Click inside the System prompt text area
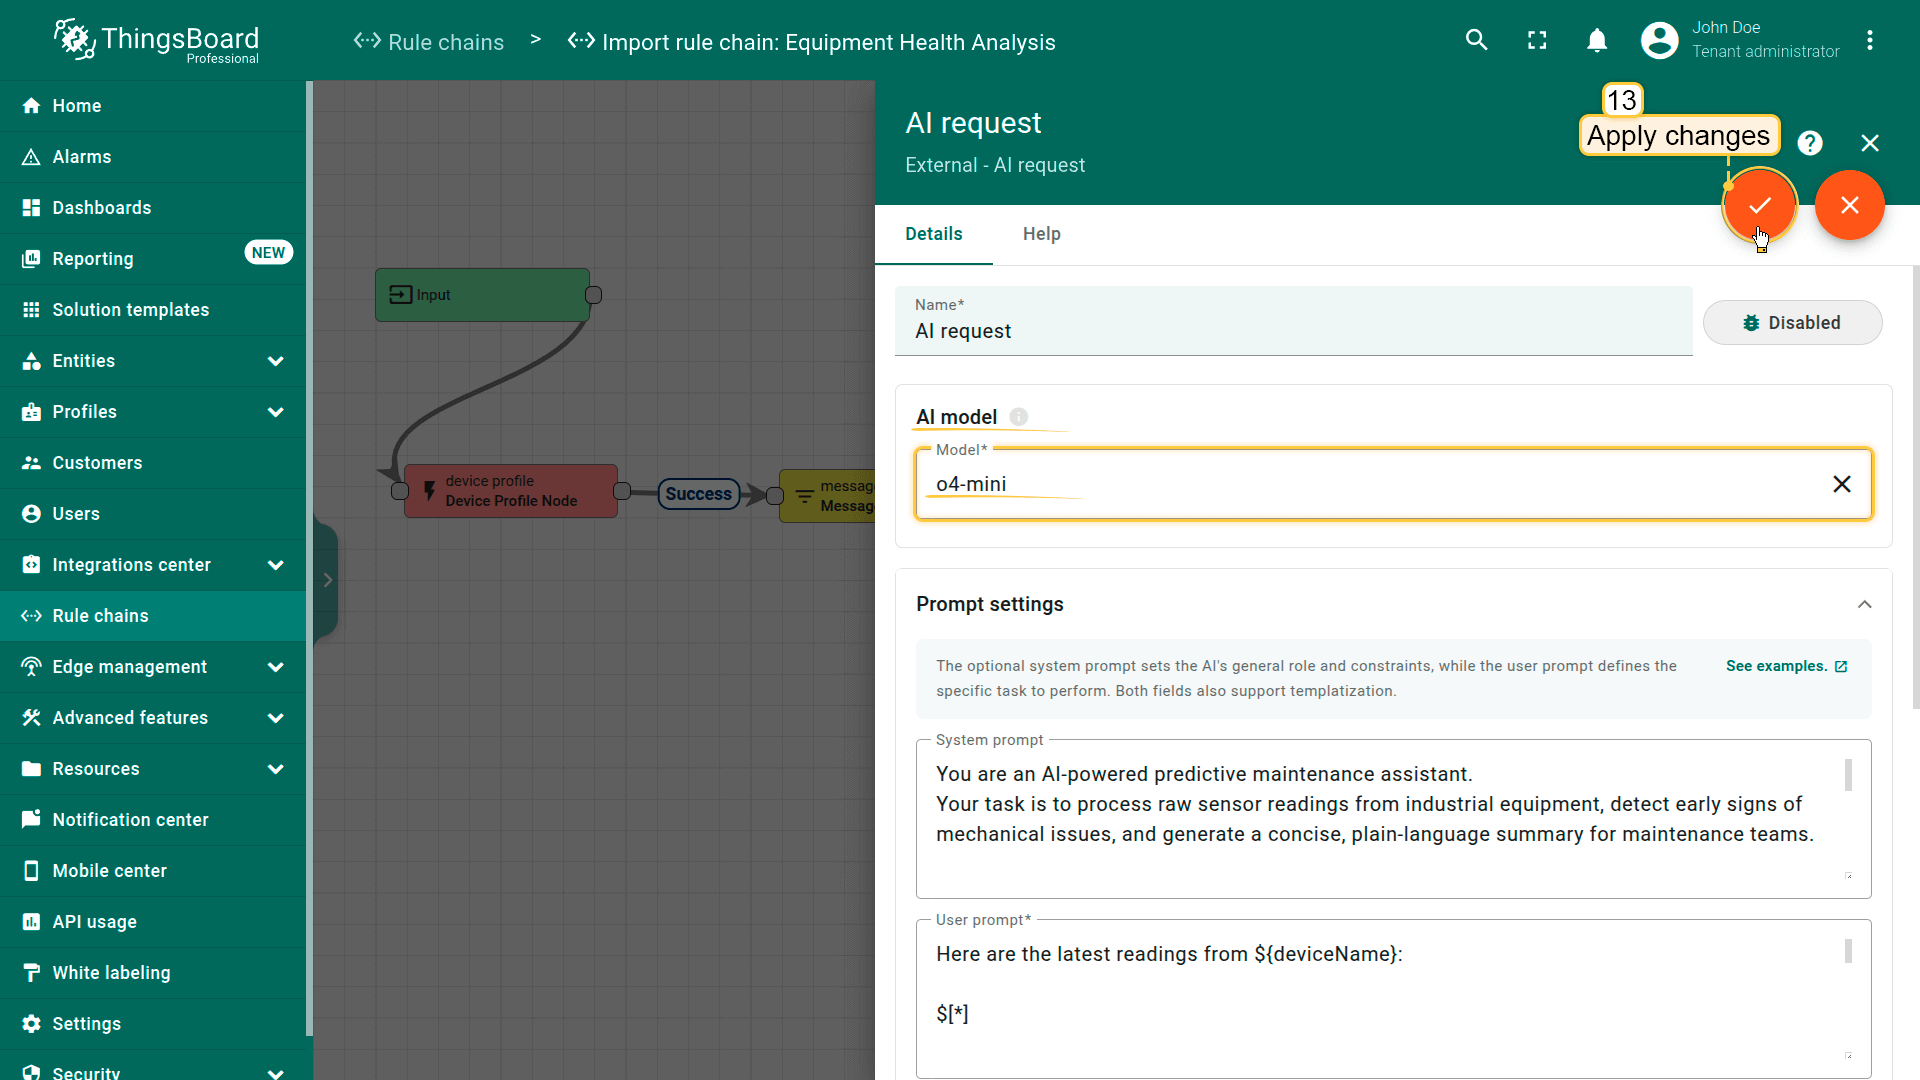This screenshot has height=1080, width=1920. click(1393, 819)
